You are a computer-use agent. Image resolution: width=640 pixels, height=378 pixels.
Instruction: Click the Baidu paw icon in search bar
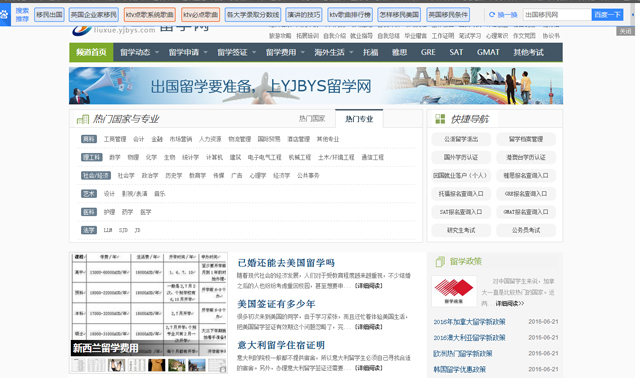pyautogui.click(x=4, y=15)
